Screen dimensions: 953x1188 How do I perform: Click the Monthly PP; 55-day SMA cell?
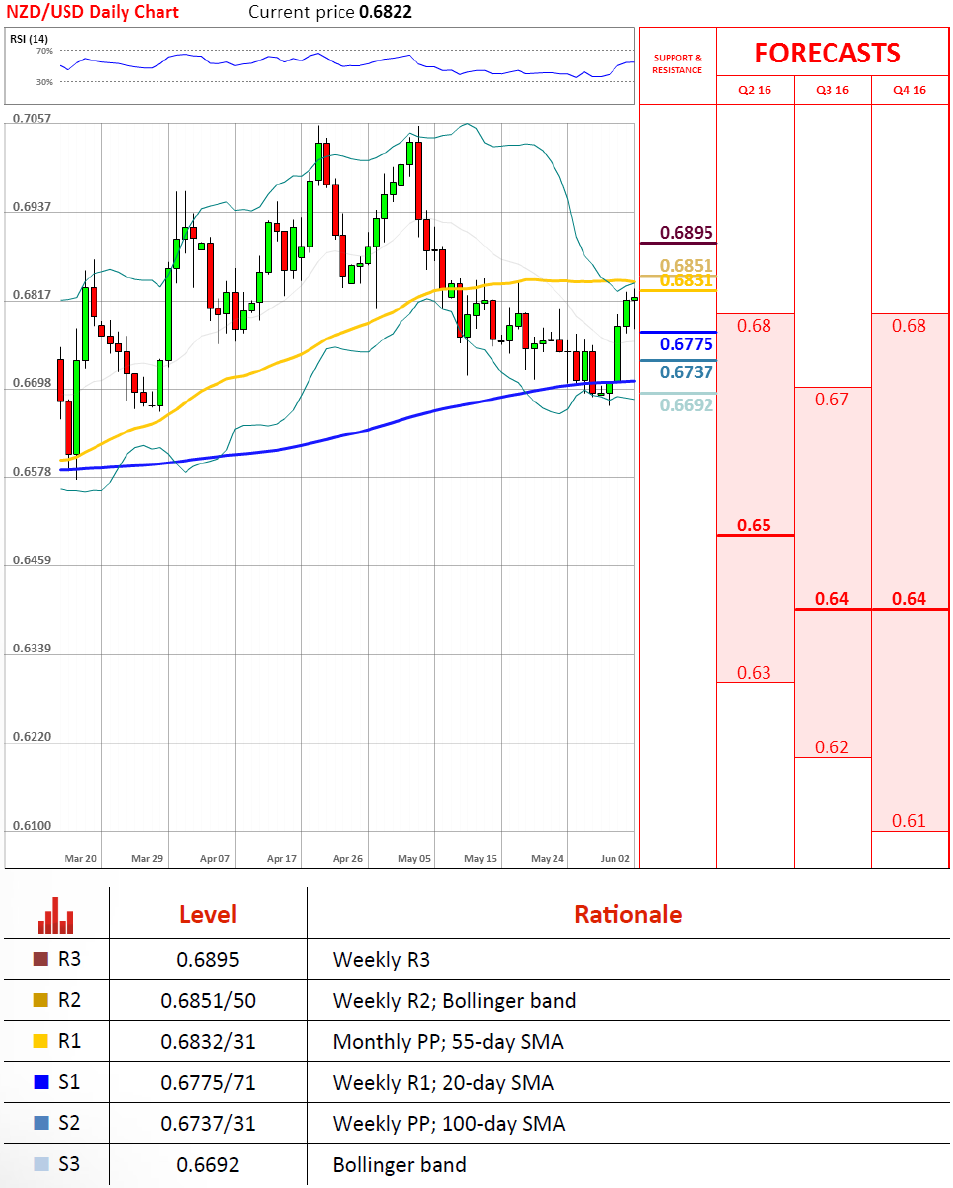(x=448, y=1042)
